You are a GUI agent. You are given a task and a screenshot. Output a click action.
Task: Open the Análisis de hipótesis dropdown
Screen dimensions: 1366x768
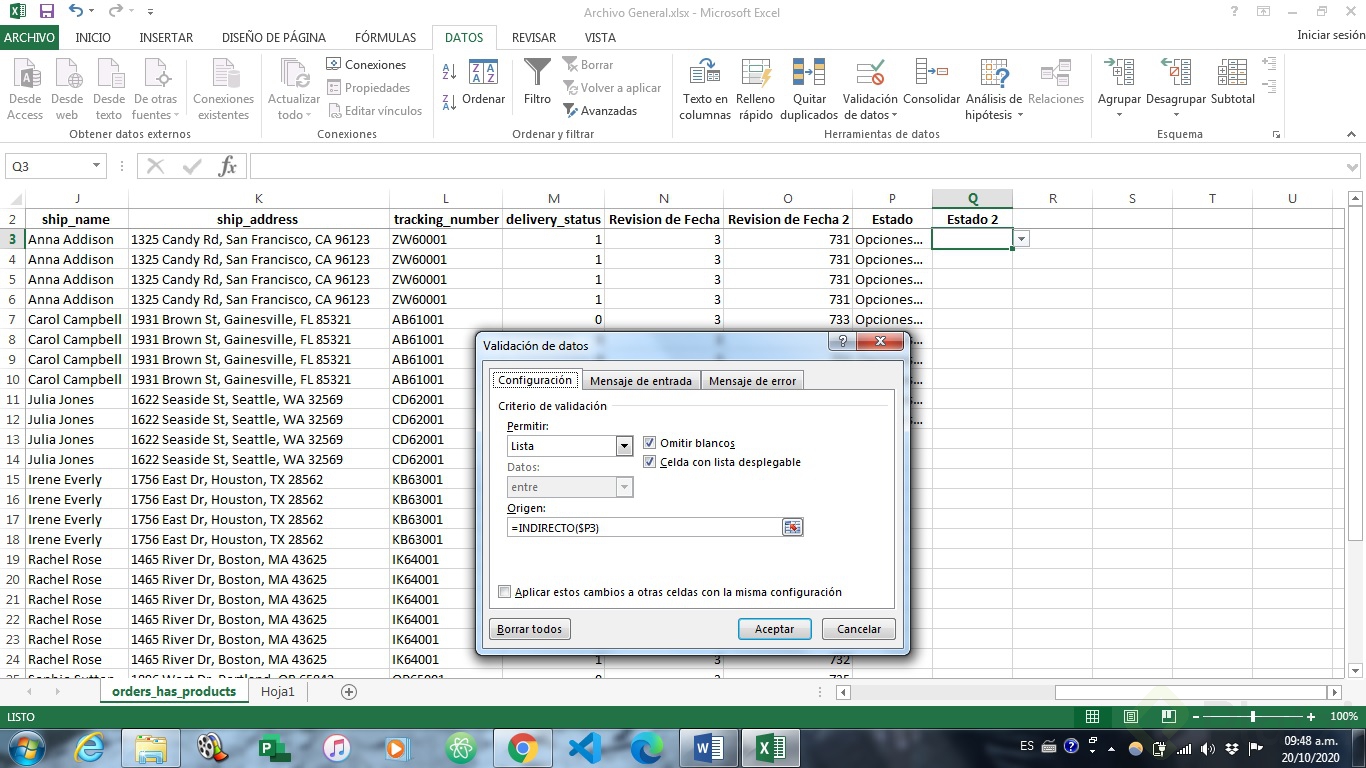point(1020,115)
